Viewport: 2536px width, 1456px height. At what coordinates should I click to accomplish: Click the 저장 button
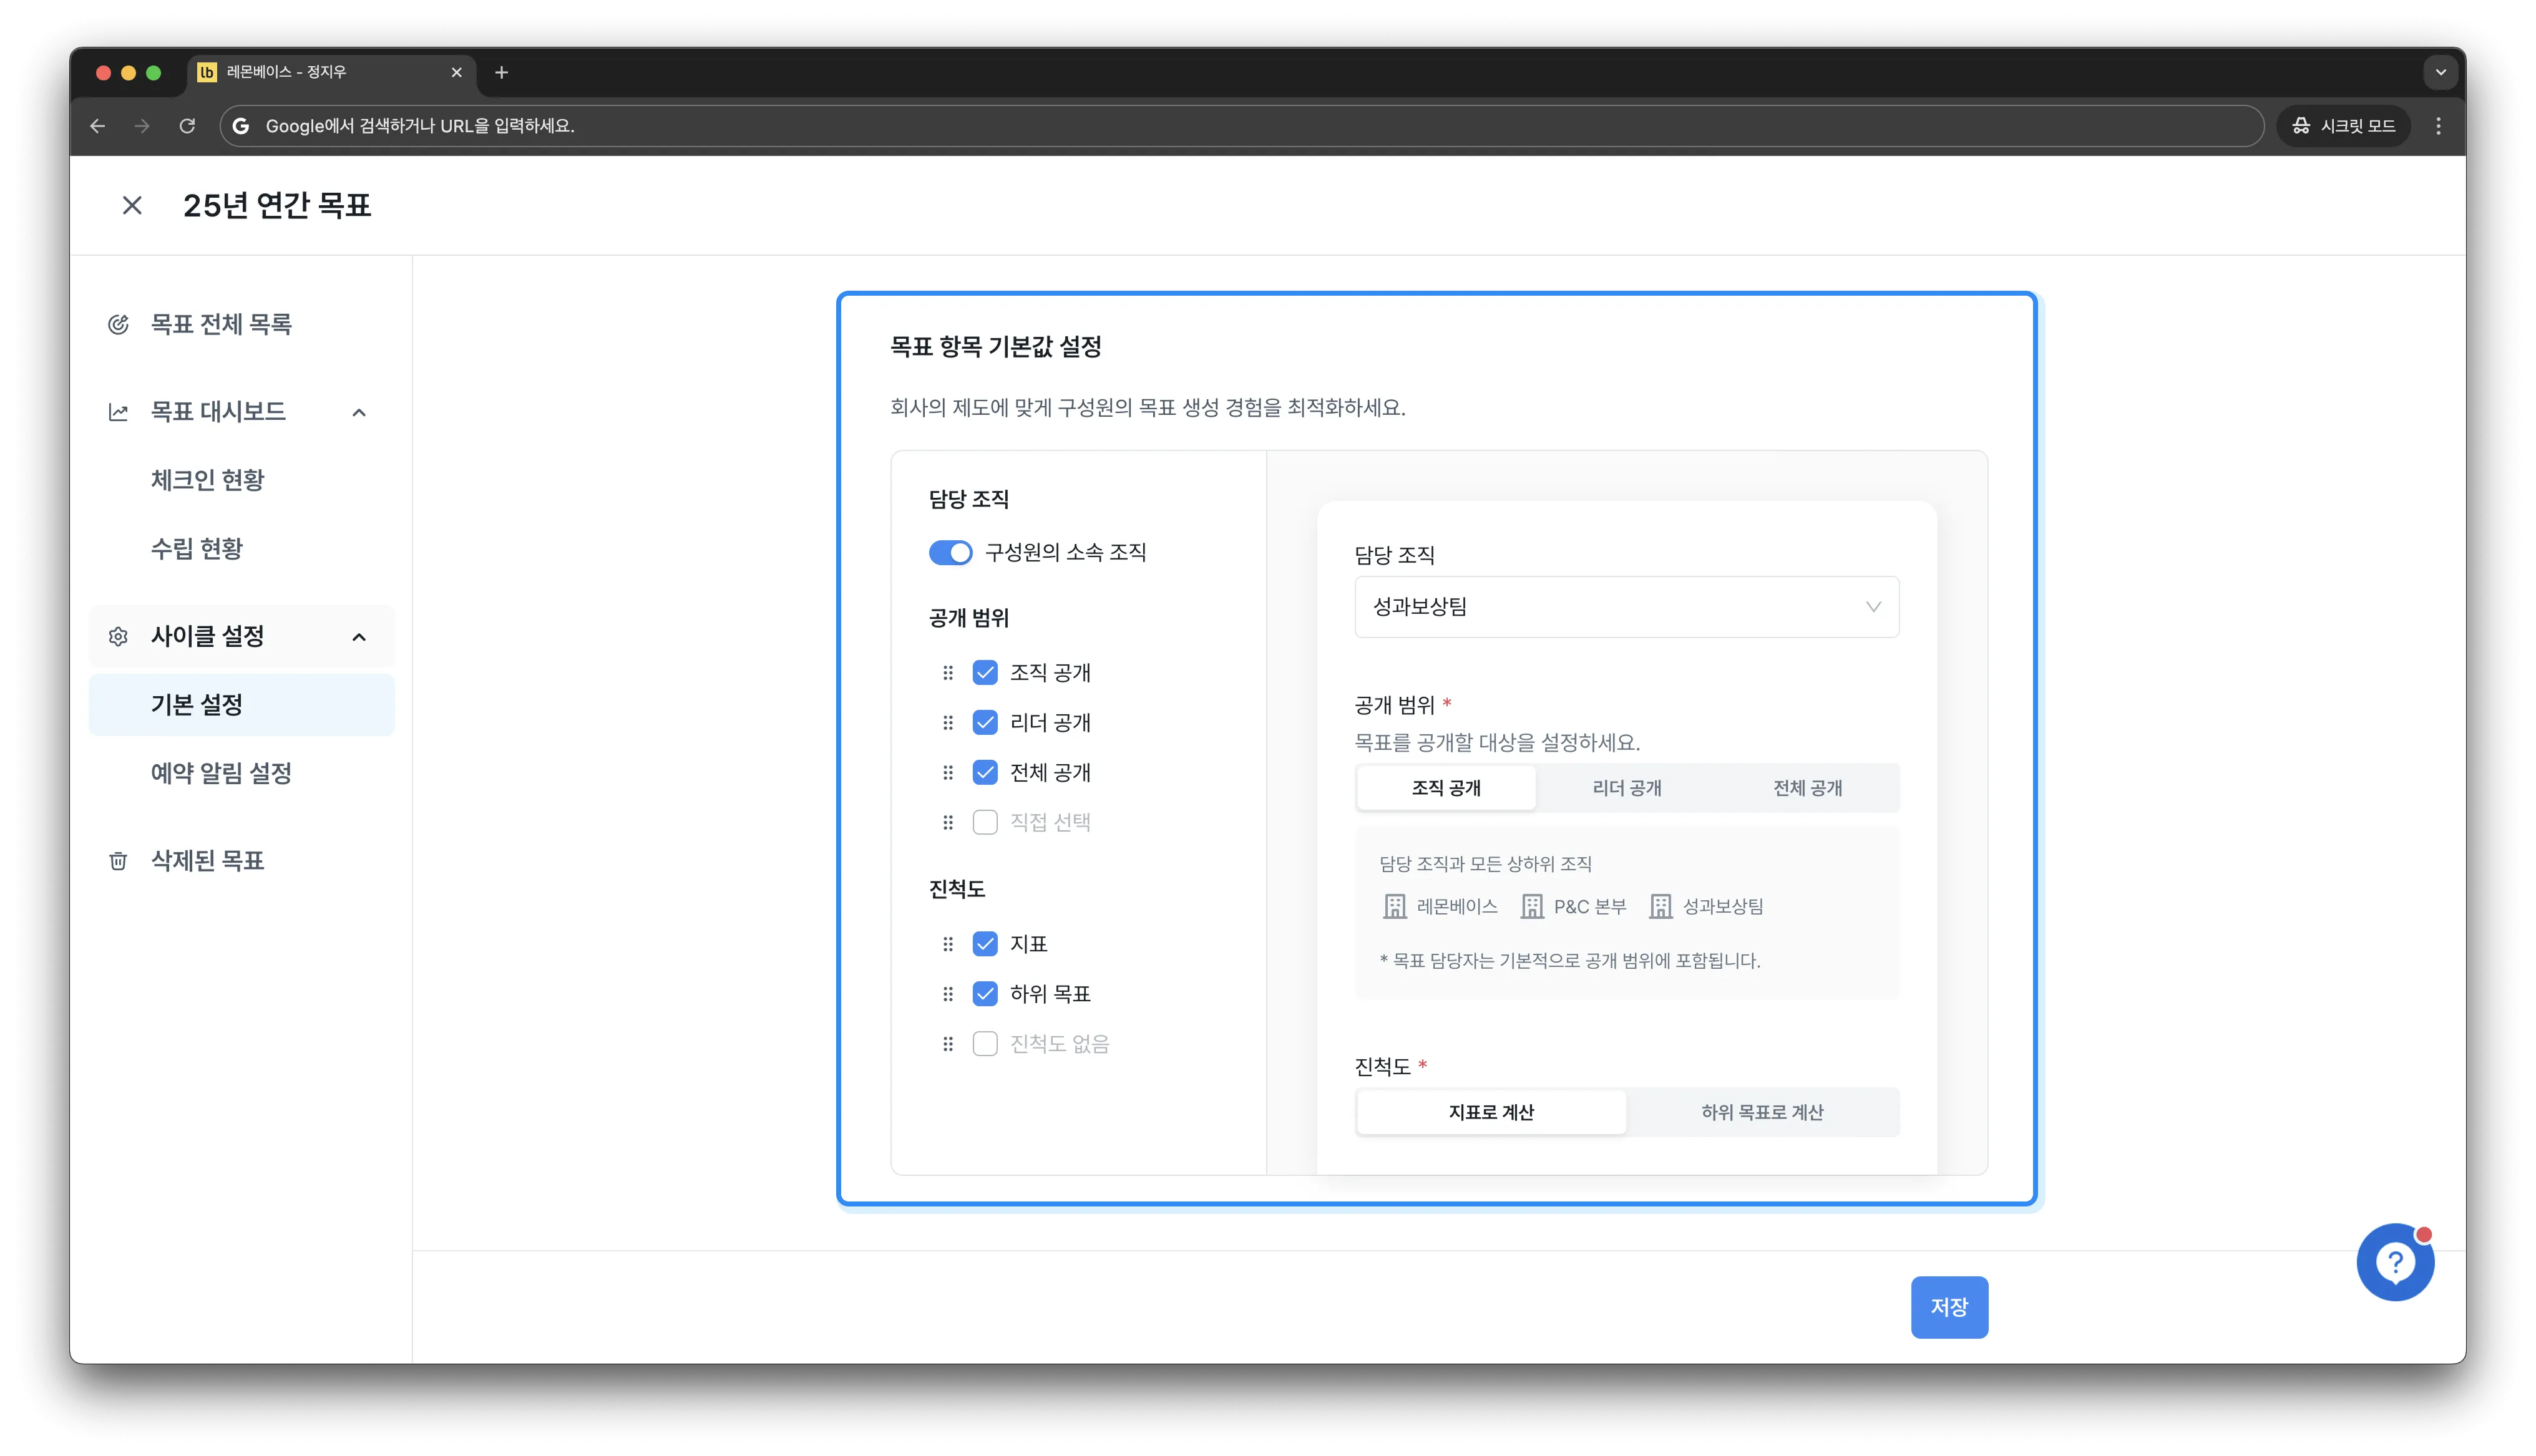point(1949,1307)
